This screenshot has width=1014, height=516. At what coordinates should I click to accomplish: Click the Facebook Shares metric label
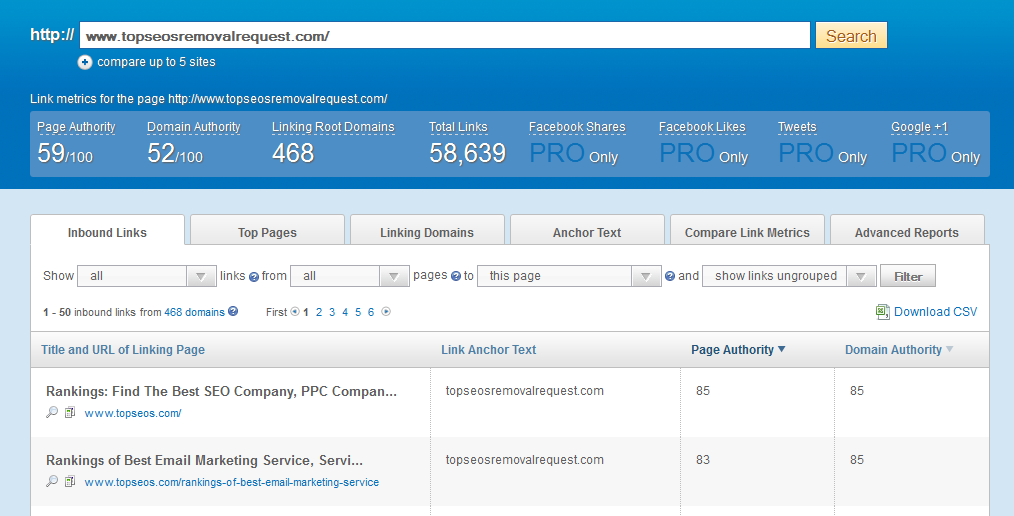pyautogui.click(x=577, y=127)
